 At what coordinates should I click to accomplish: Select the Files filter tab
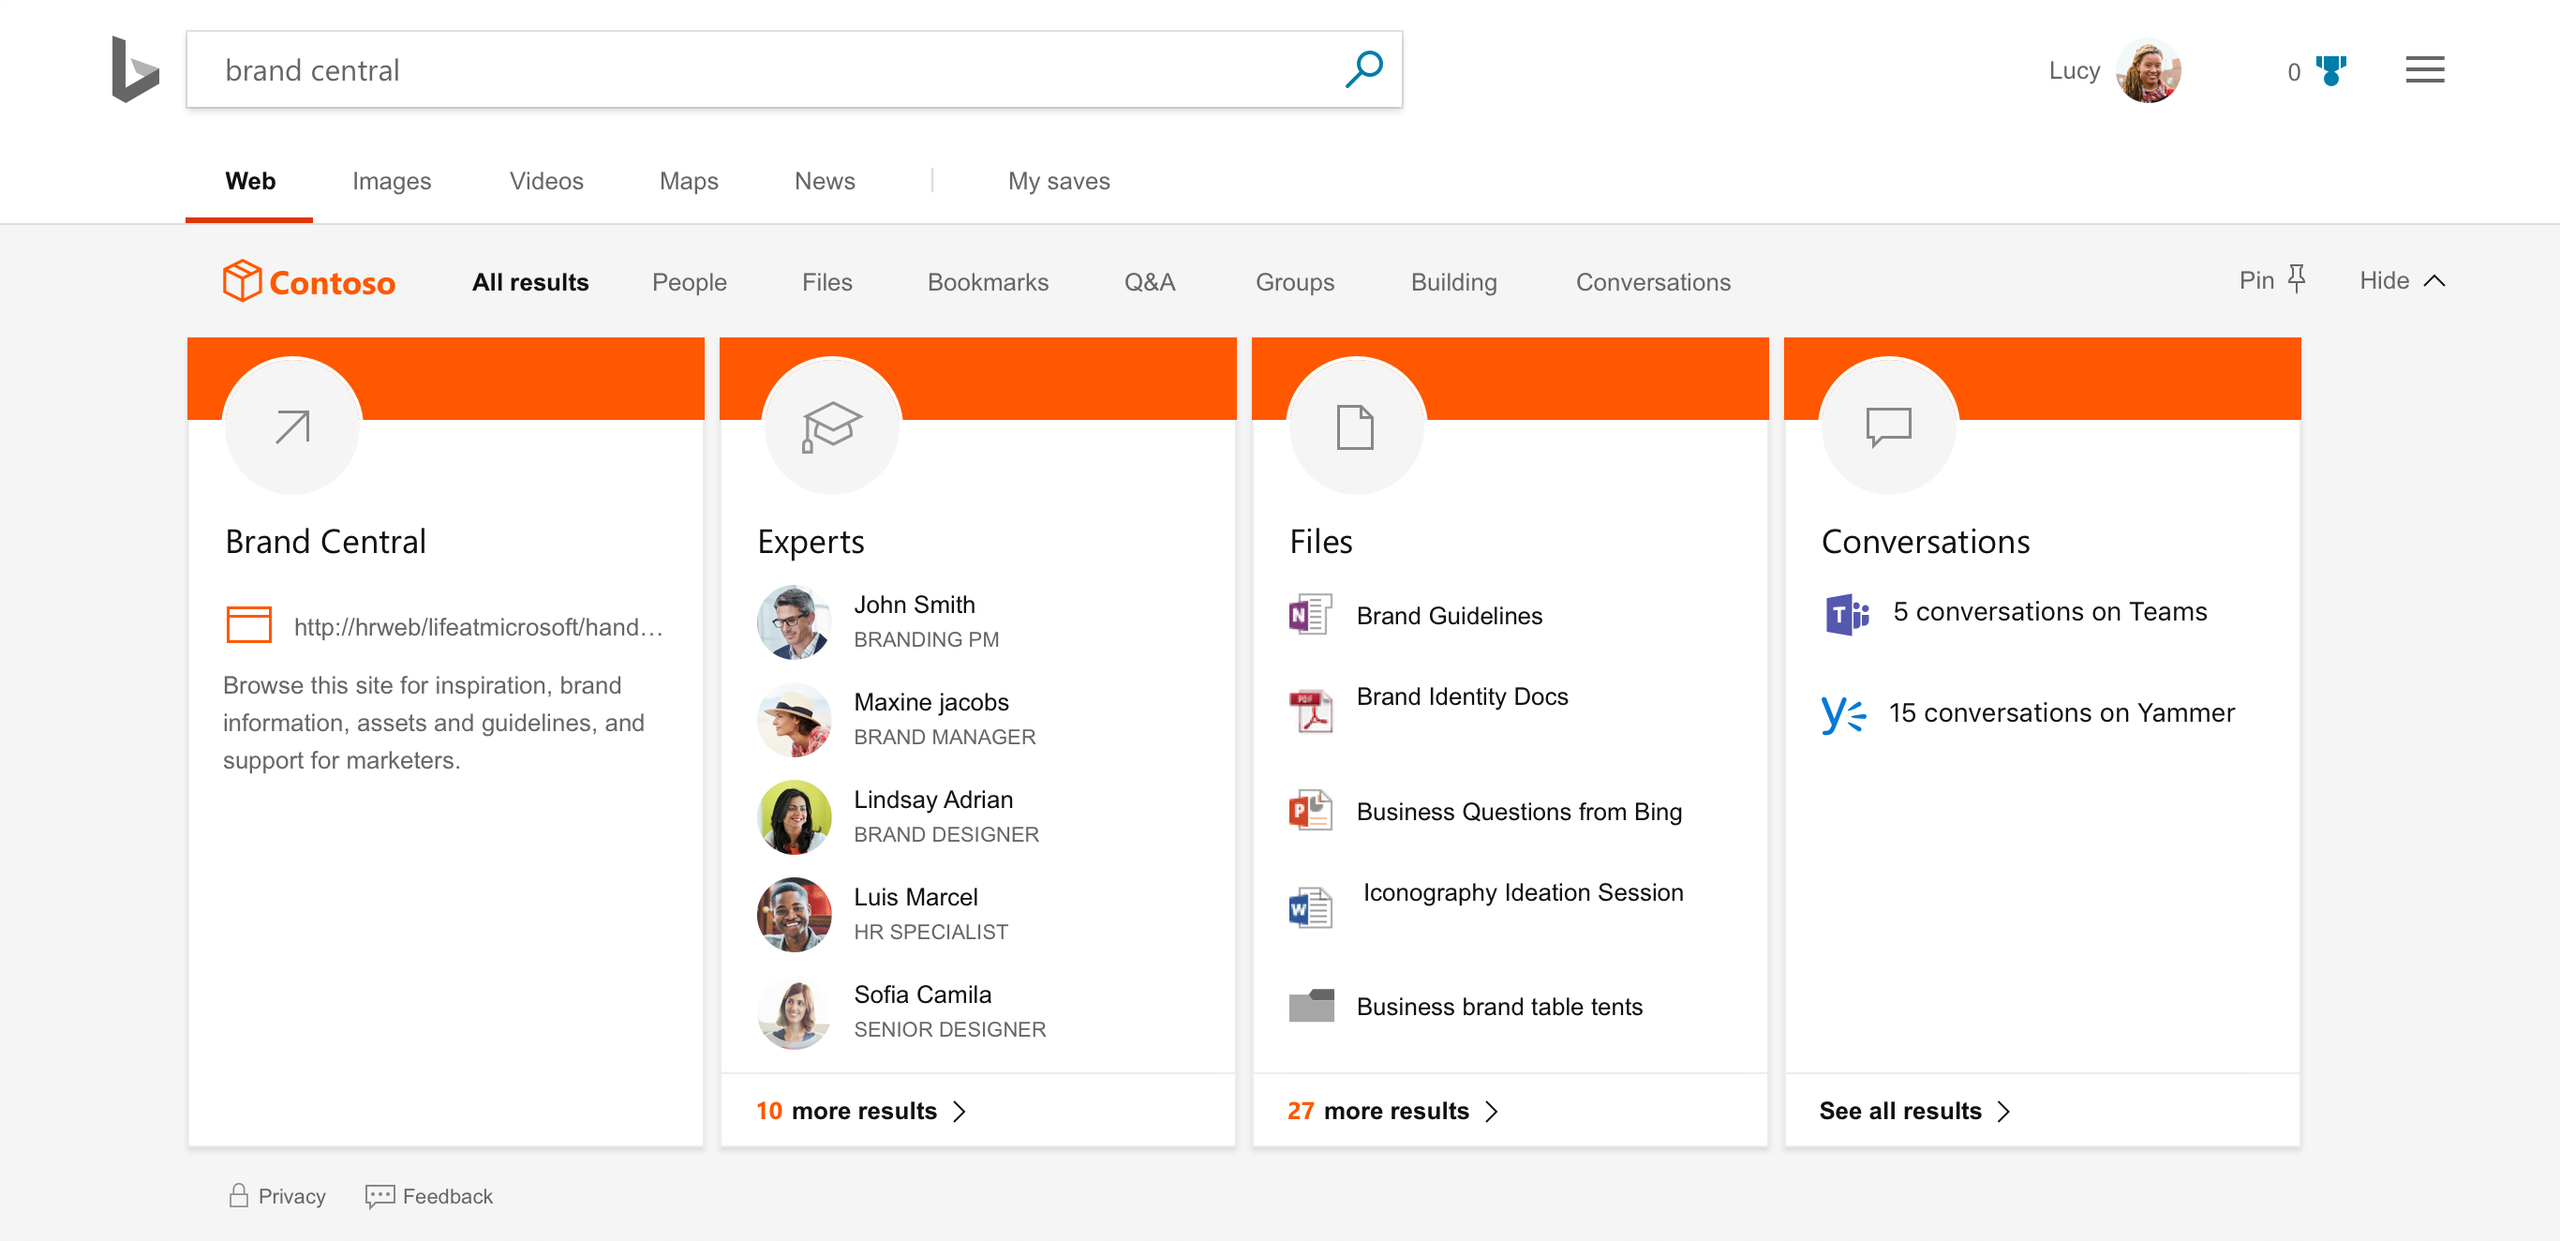pyautogui.click(x=827, y=282)
